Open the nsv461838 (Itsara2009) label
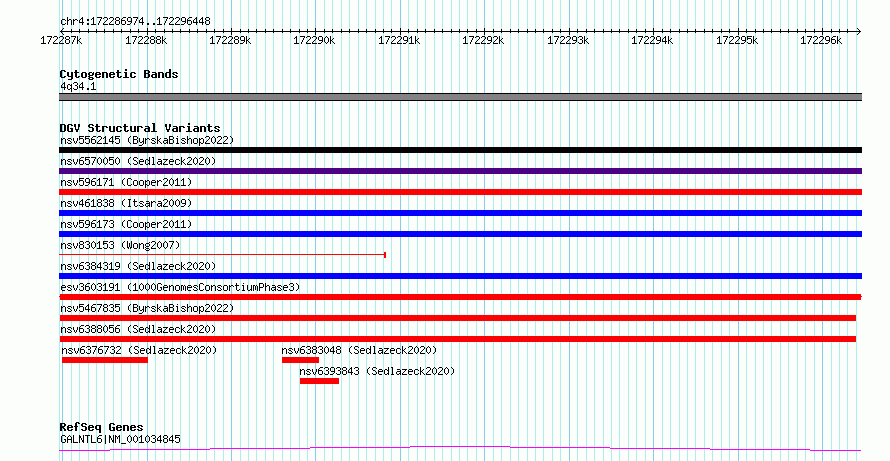 click(x=126, y=203)
